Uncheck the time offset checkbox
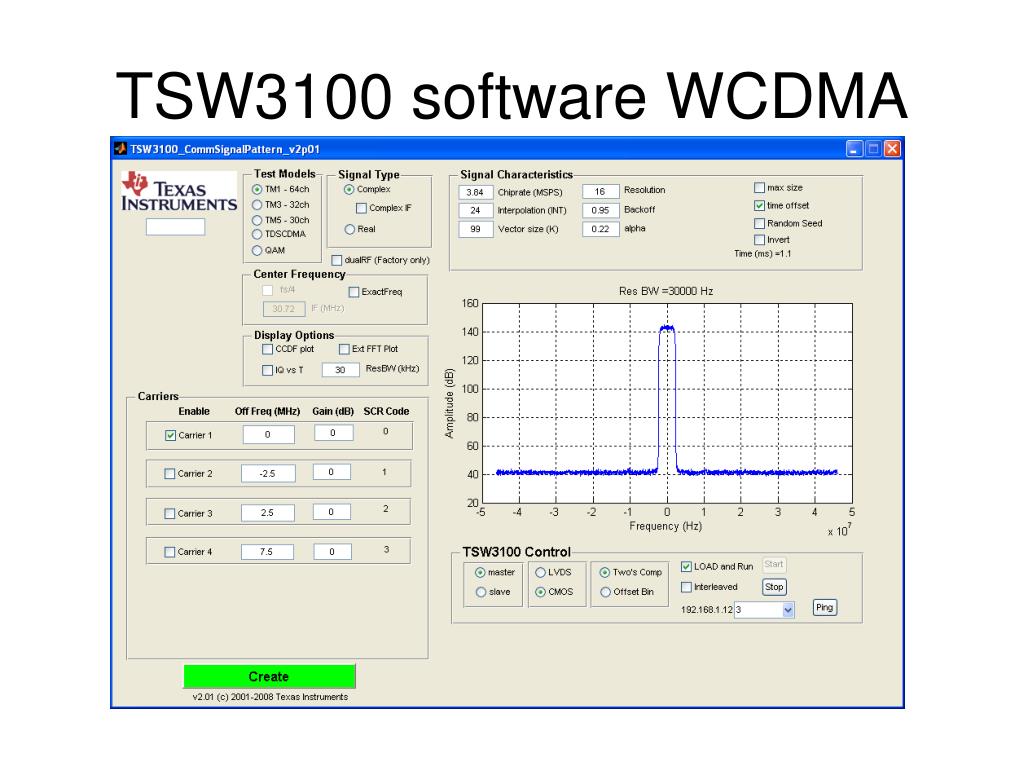 coord(760,205)
